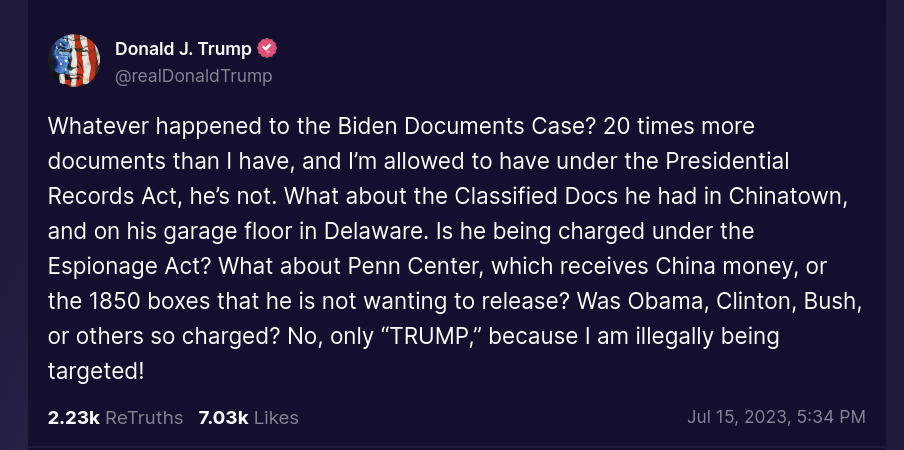Visit the @realDonaldTrump handle link
Image resolution: width=904 pixels, height=450 pixels.
194,76
